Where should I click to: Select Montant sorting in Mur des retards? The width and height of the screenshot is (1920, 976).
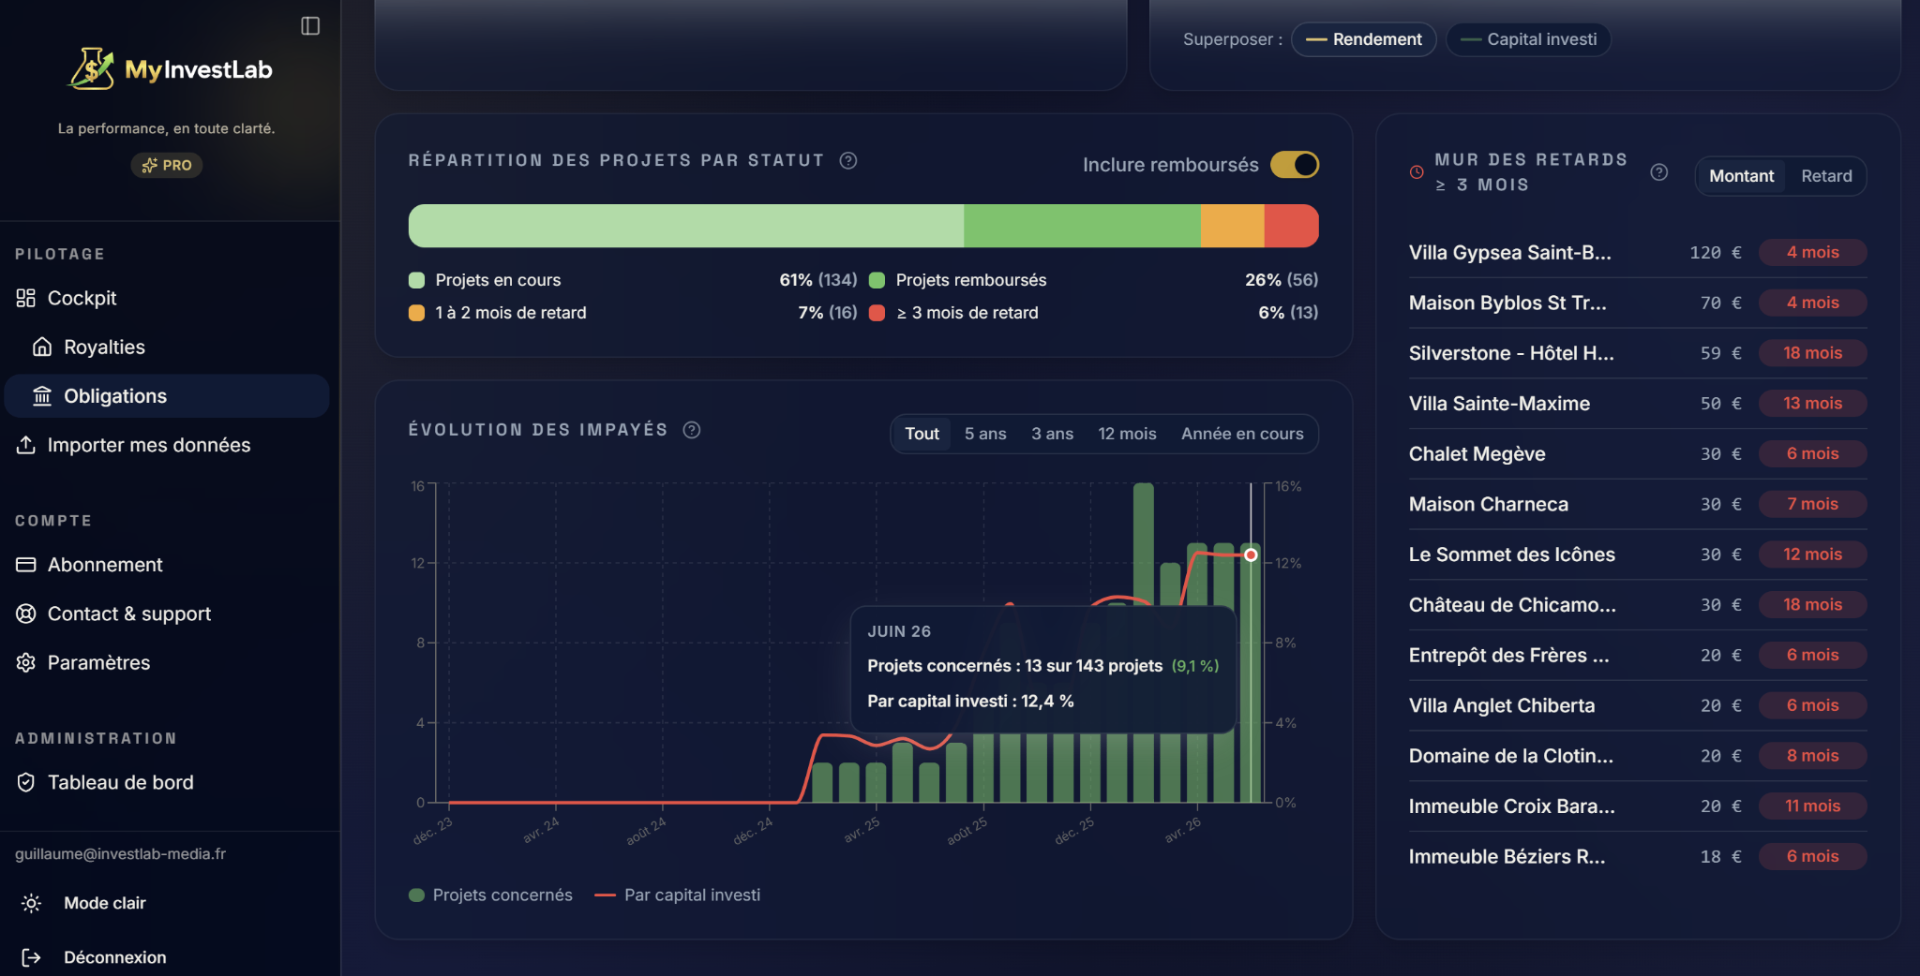[1741, 176]
